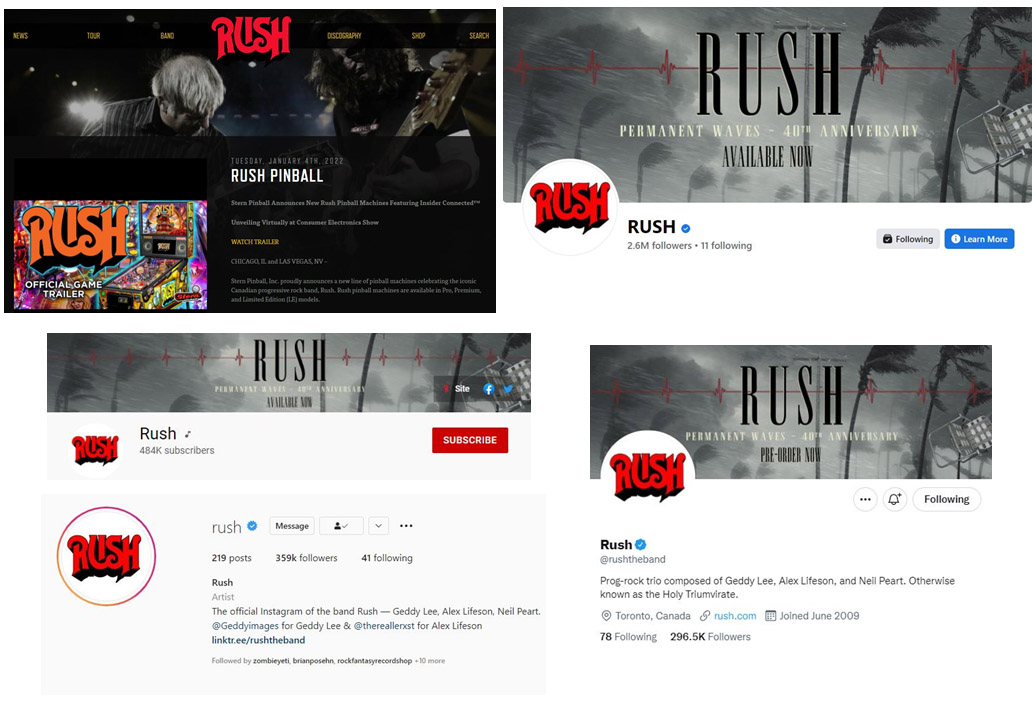The height and width of the screenshot is (701, 1036).
Task: Click the Twitter bird icon on YouTube banner
Action: point(509,388)
